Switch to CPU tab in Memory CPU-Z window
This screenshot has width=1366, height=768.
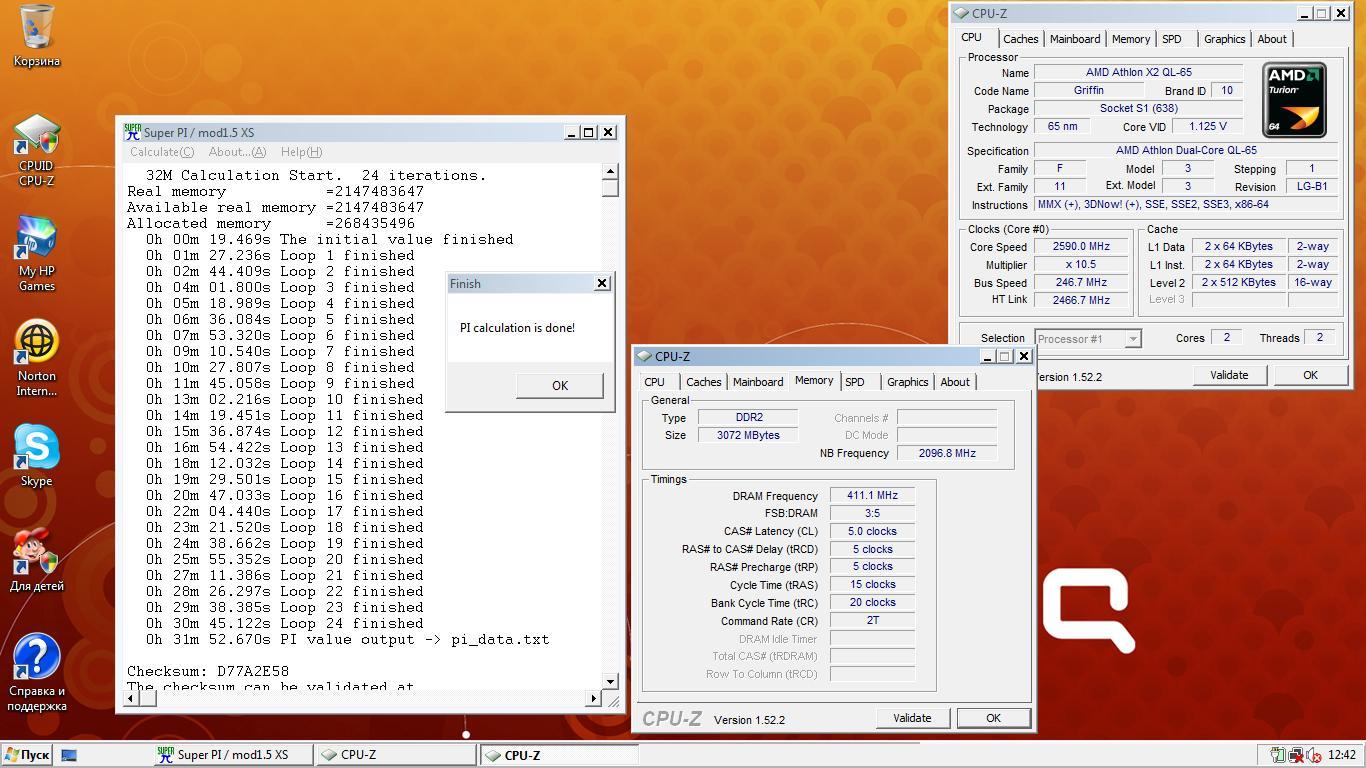click(655, 382)
